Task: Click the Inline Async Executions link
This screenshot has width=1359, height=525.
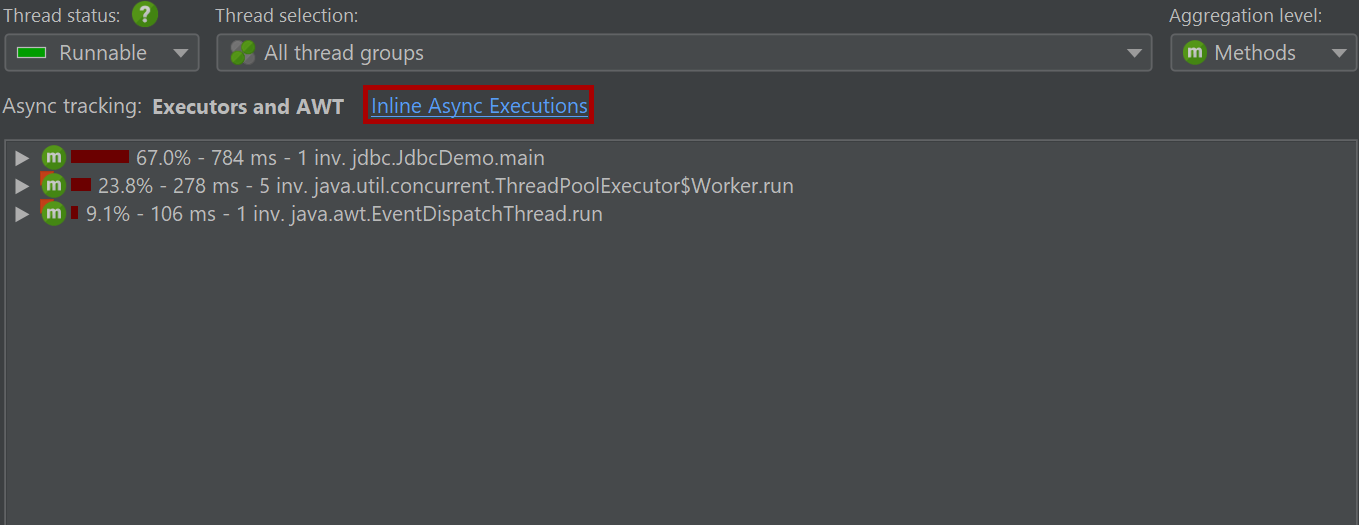Action: click(479, 105)
